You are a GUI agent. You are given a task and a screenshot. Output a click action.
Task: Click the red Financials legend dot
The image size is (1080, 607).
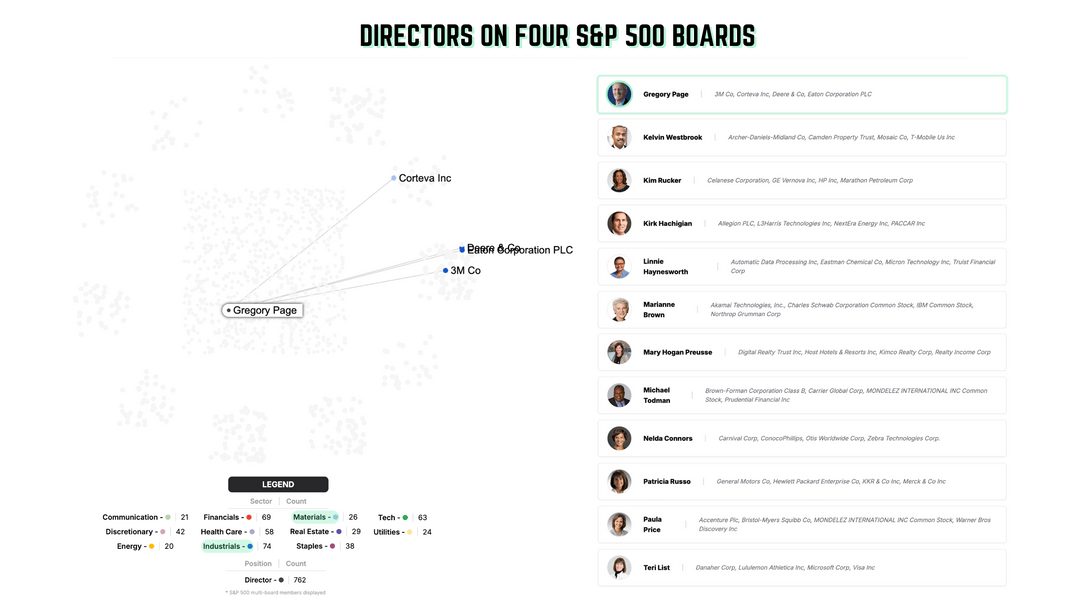249,517
